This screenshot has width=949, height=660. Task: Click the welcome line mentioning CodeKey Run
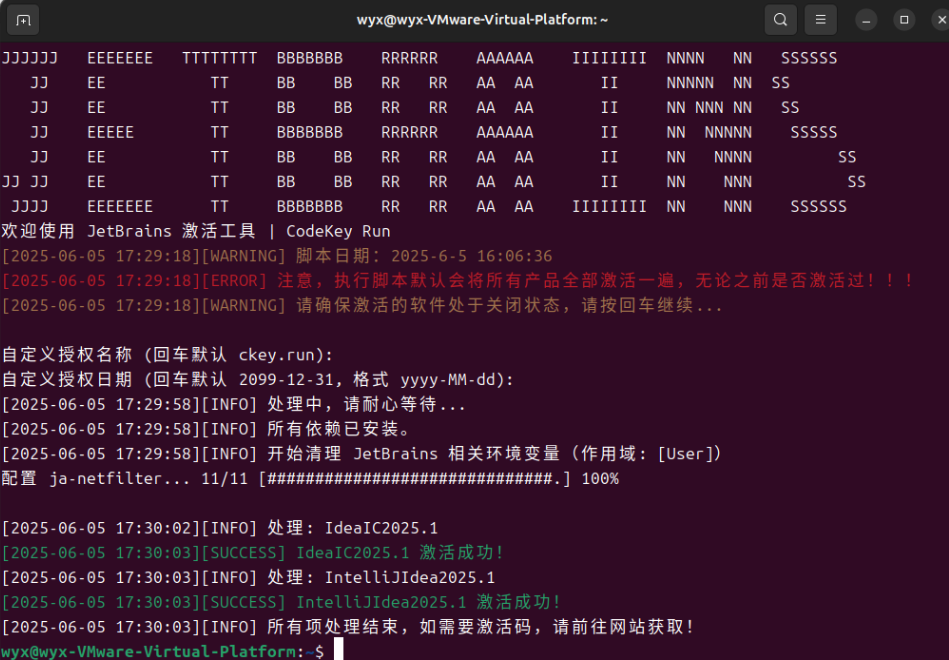[196, 231]
